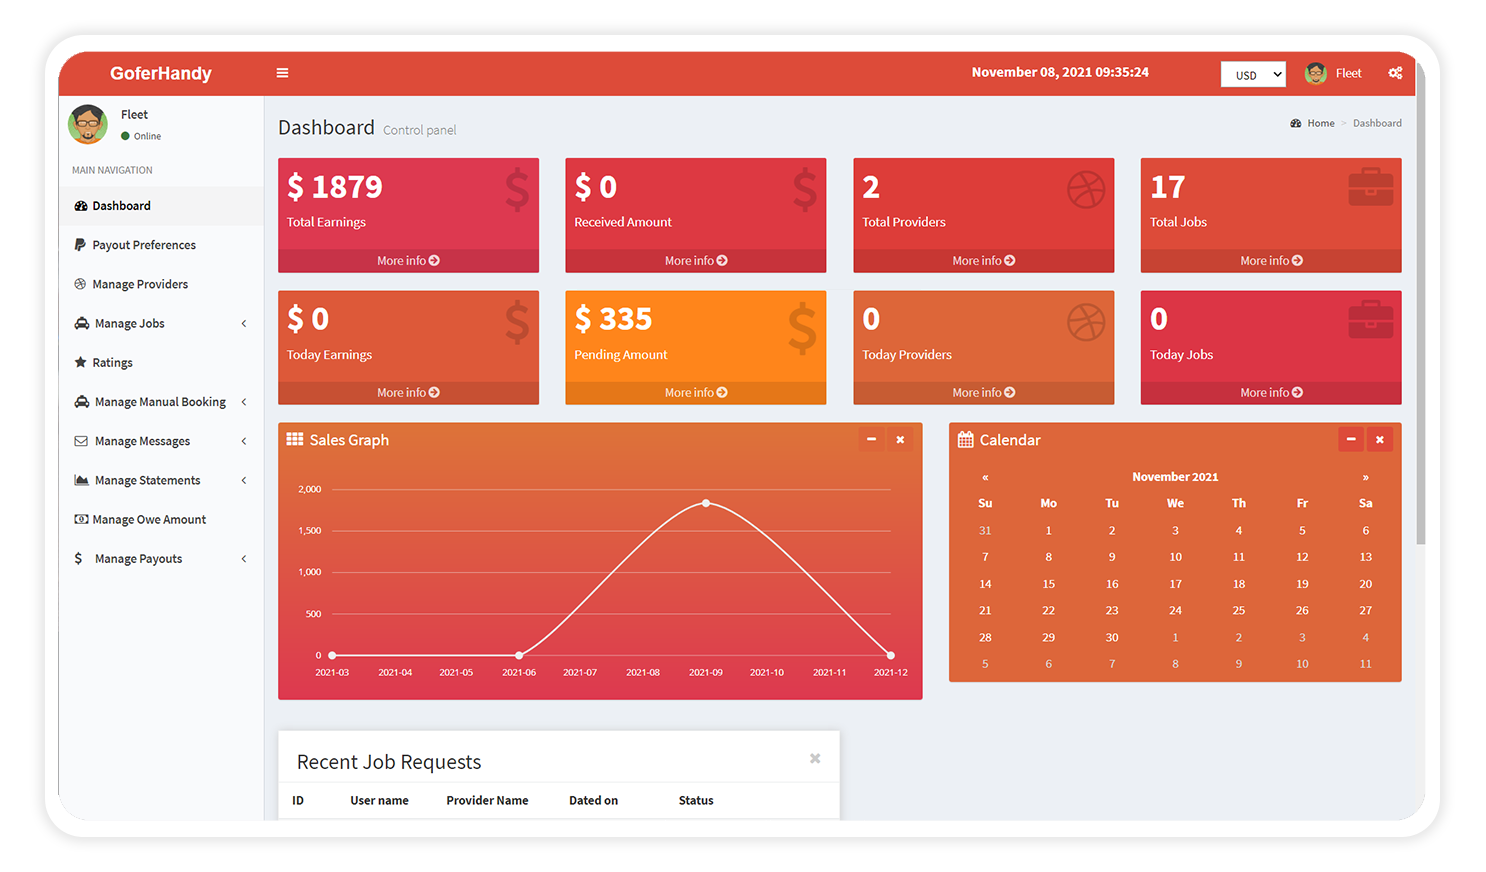Screen dimensions: 1486x872
Task: Expand the Manage Messages submenu arrow
Action: pos(244,441)
